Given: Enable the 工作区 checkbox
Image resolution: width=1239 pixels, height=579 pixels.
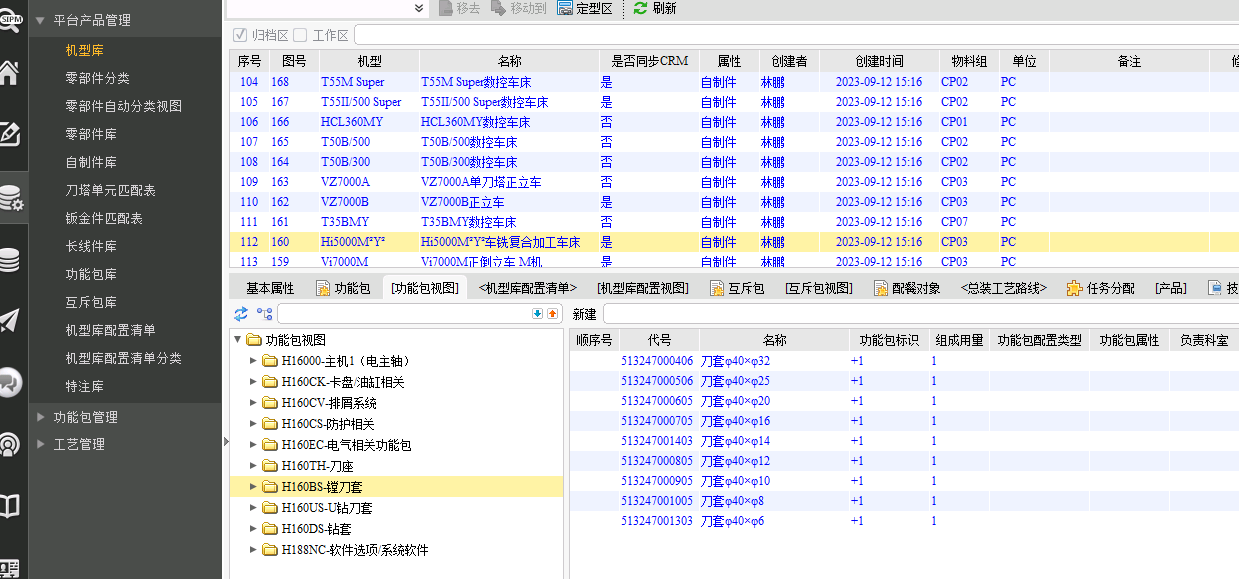Looking at the screenshot, I should pos(300,35).
